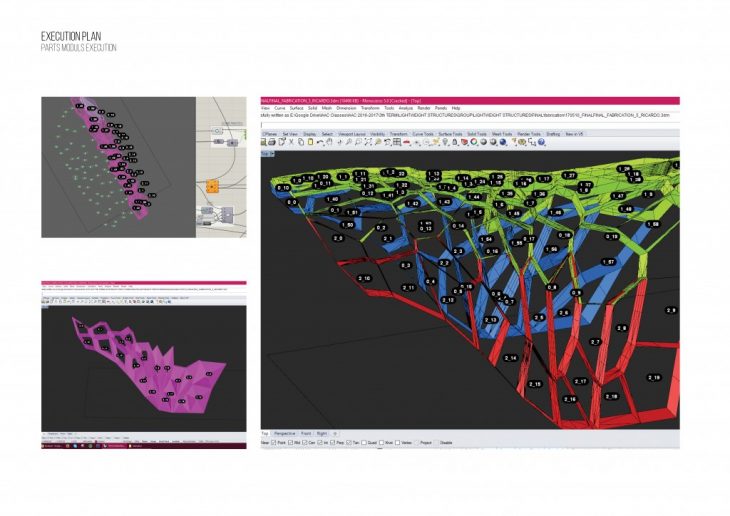The height and width of the screenshot is (516, 730).
Task: Switch to the Perspective viewport tab
Action: (x=286, y=433)
